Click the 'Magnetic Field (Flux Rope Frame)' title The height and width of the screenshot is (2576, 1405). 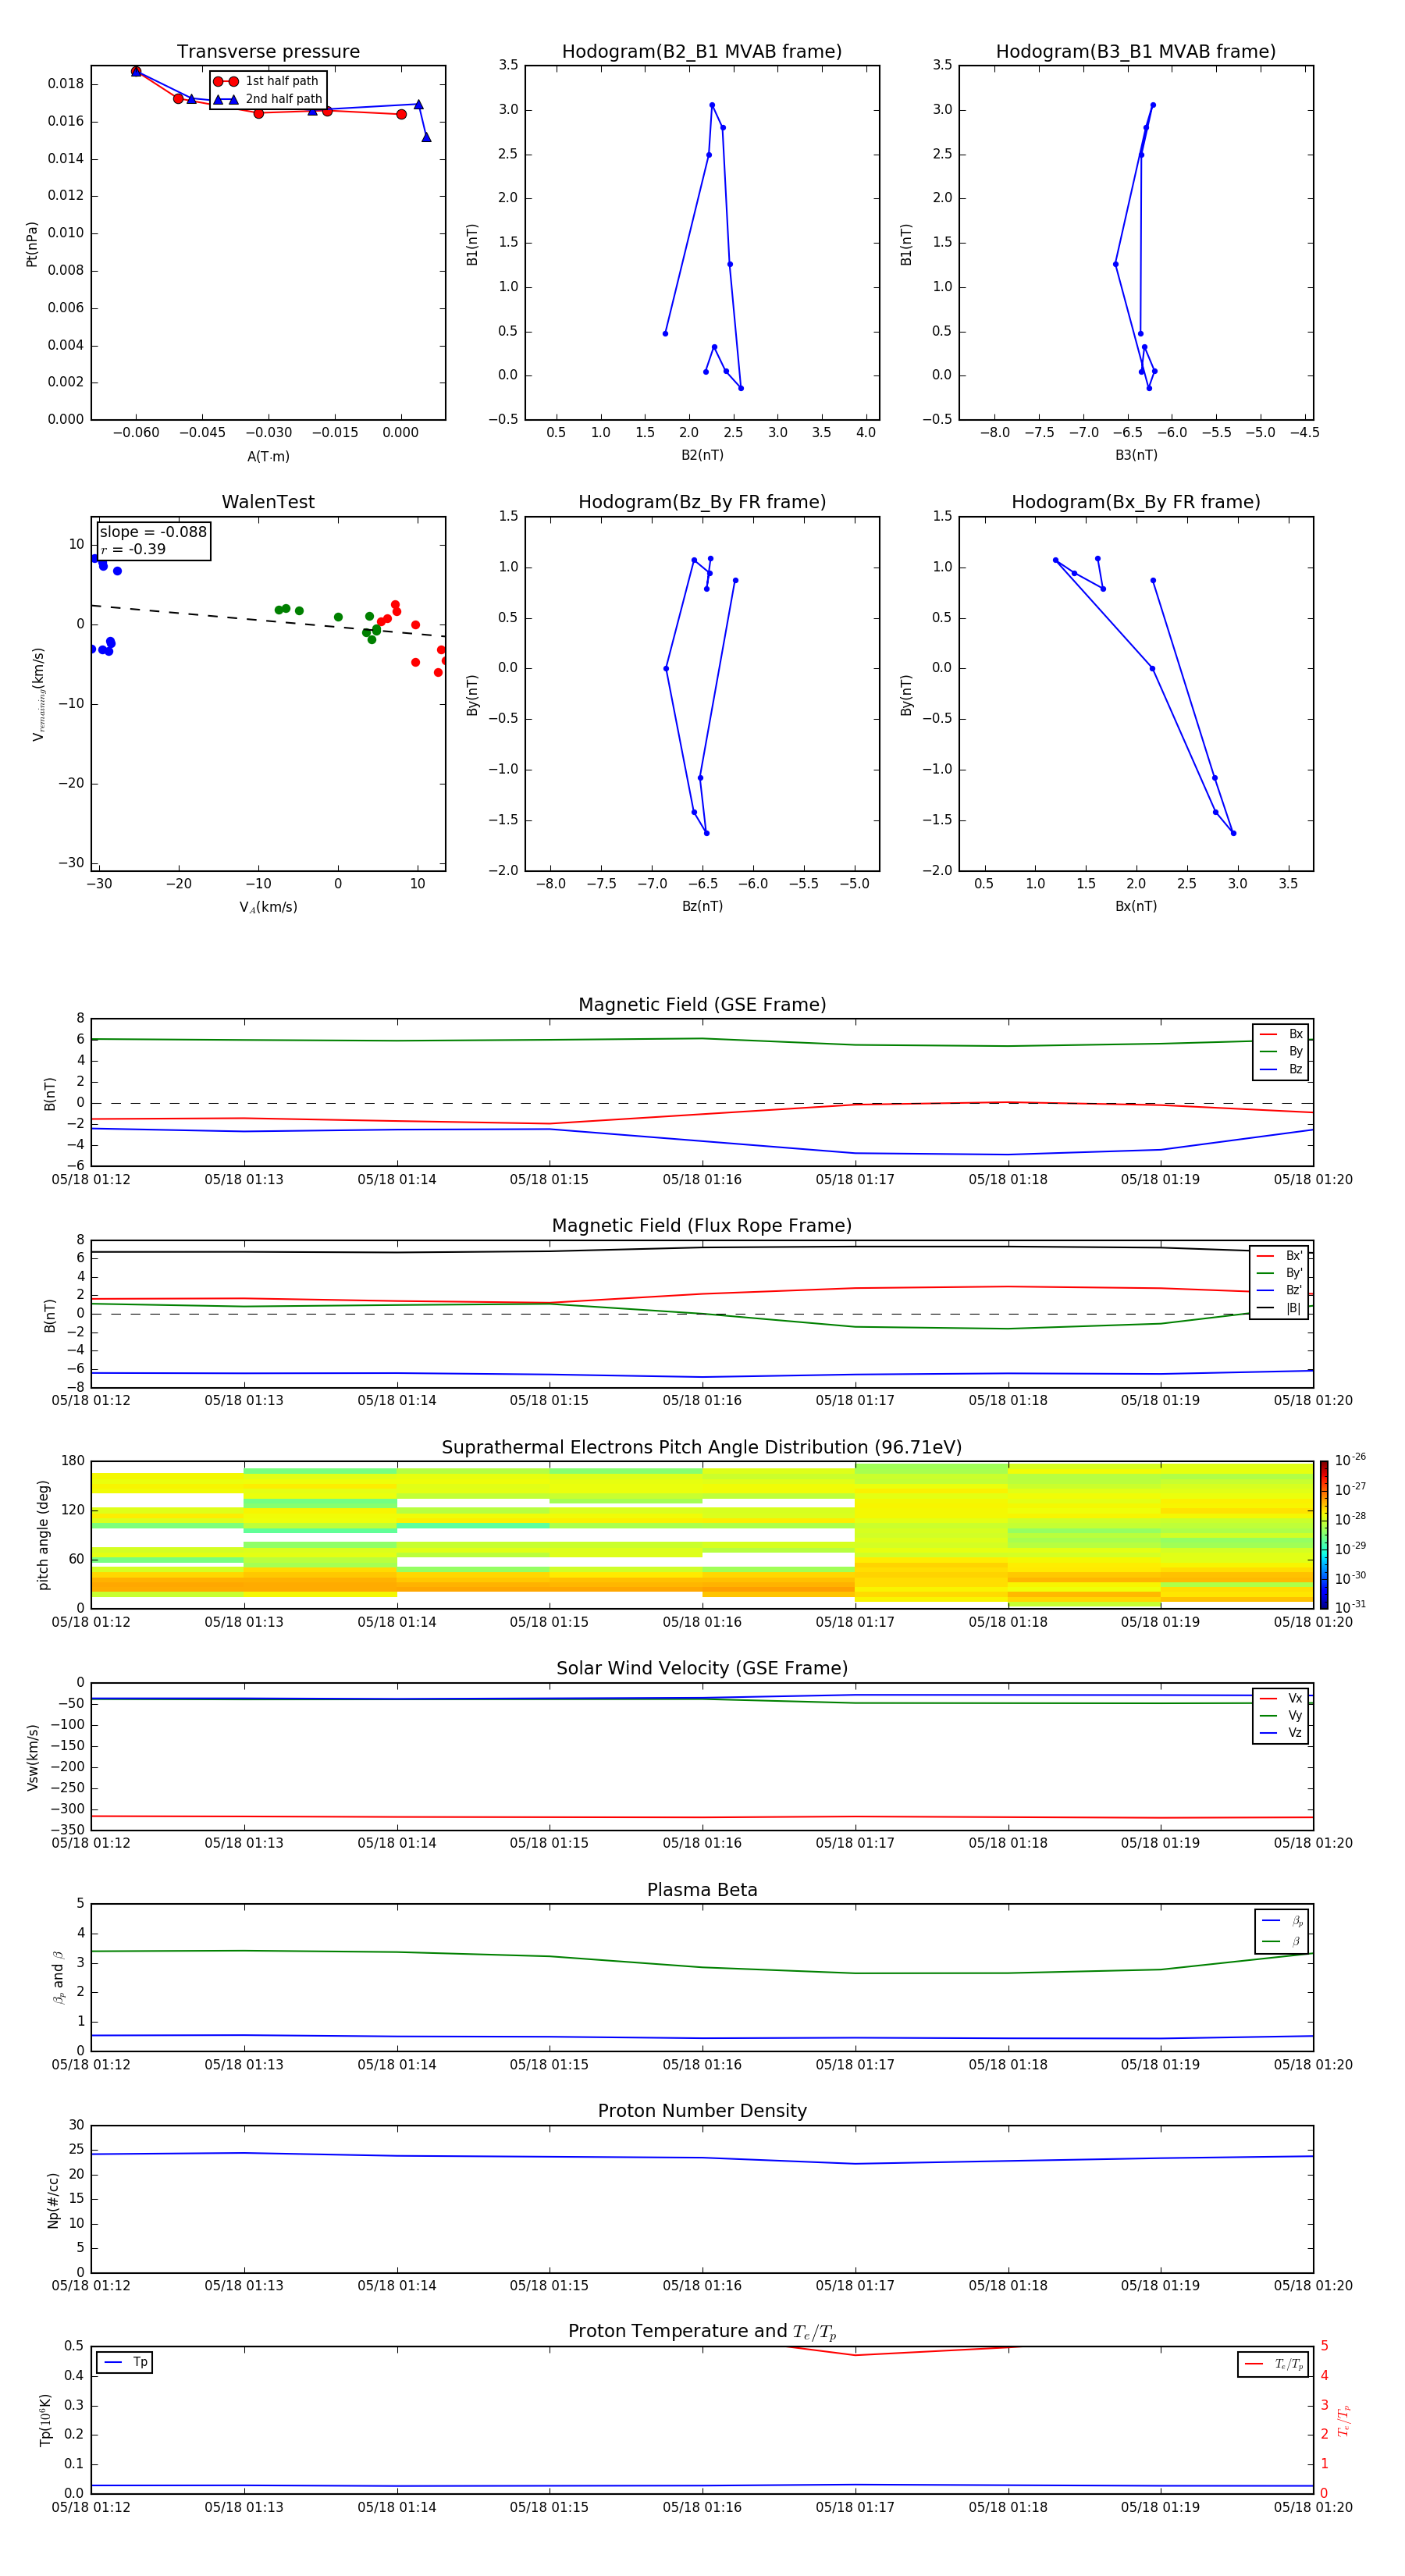click(x=702, y=1226)
